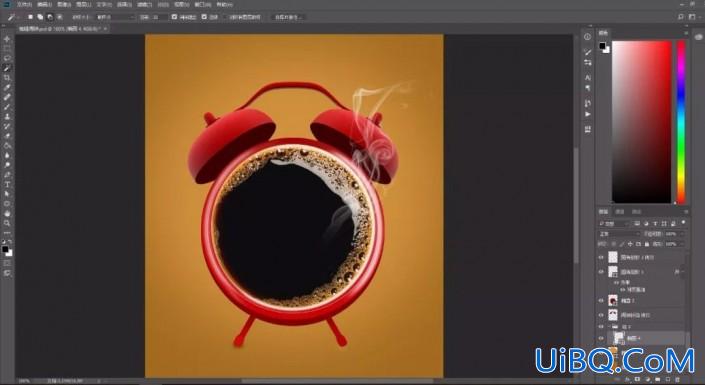Viewport: 705px width, 385px height.
Task: Toggle the Effects visibility eye
Action: (616, 282)
